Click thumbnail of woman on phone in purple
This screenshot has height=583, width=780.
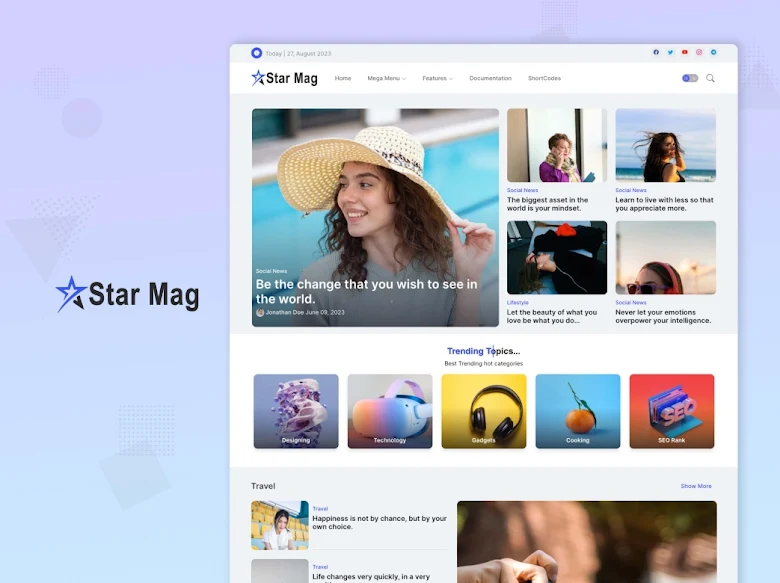557,145
